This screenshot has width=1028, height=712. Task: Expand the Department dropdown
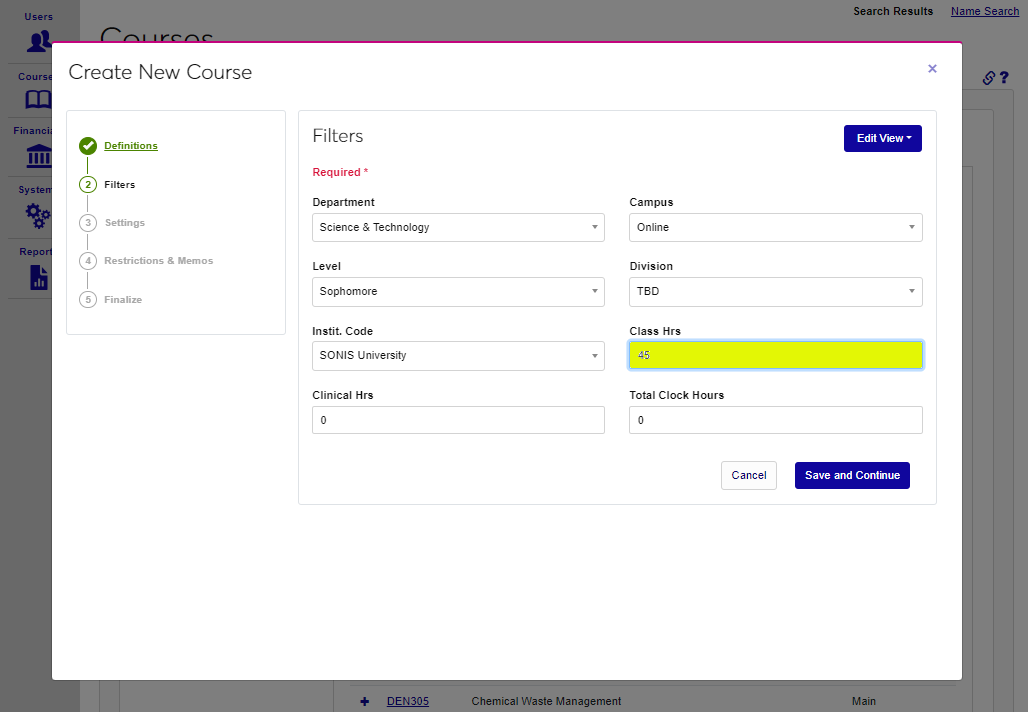[458, 227]
